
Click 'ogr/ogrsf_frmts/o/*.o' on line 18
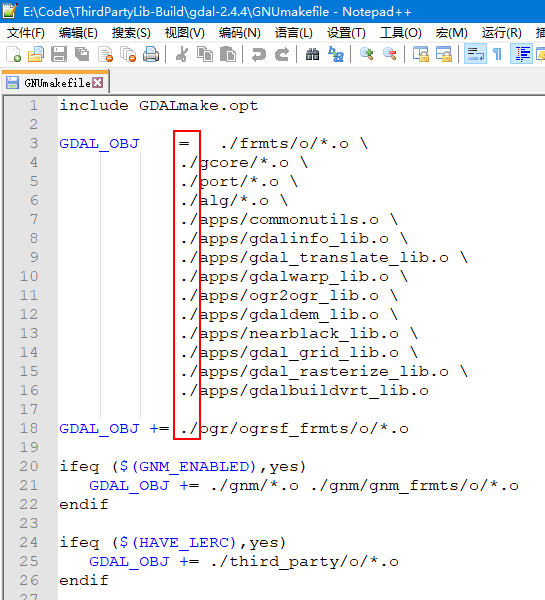(x=304, y=429)
